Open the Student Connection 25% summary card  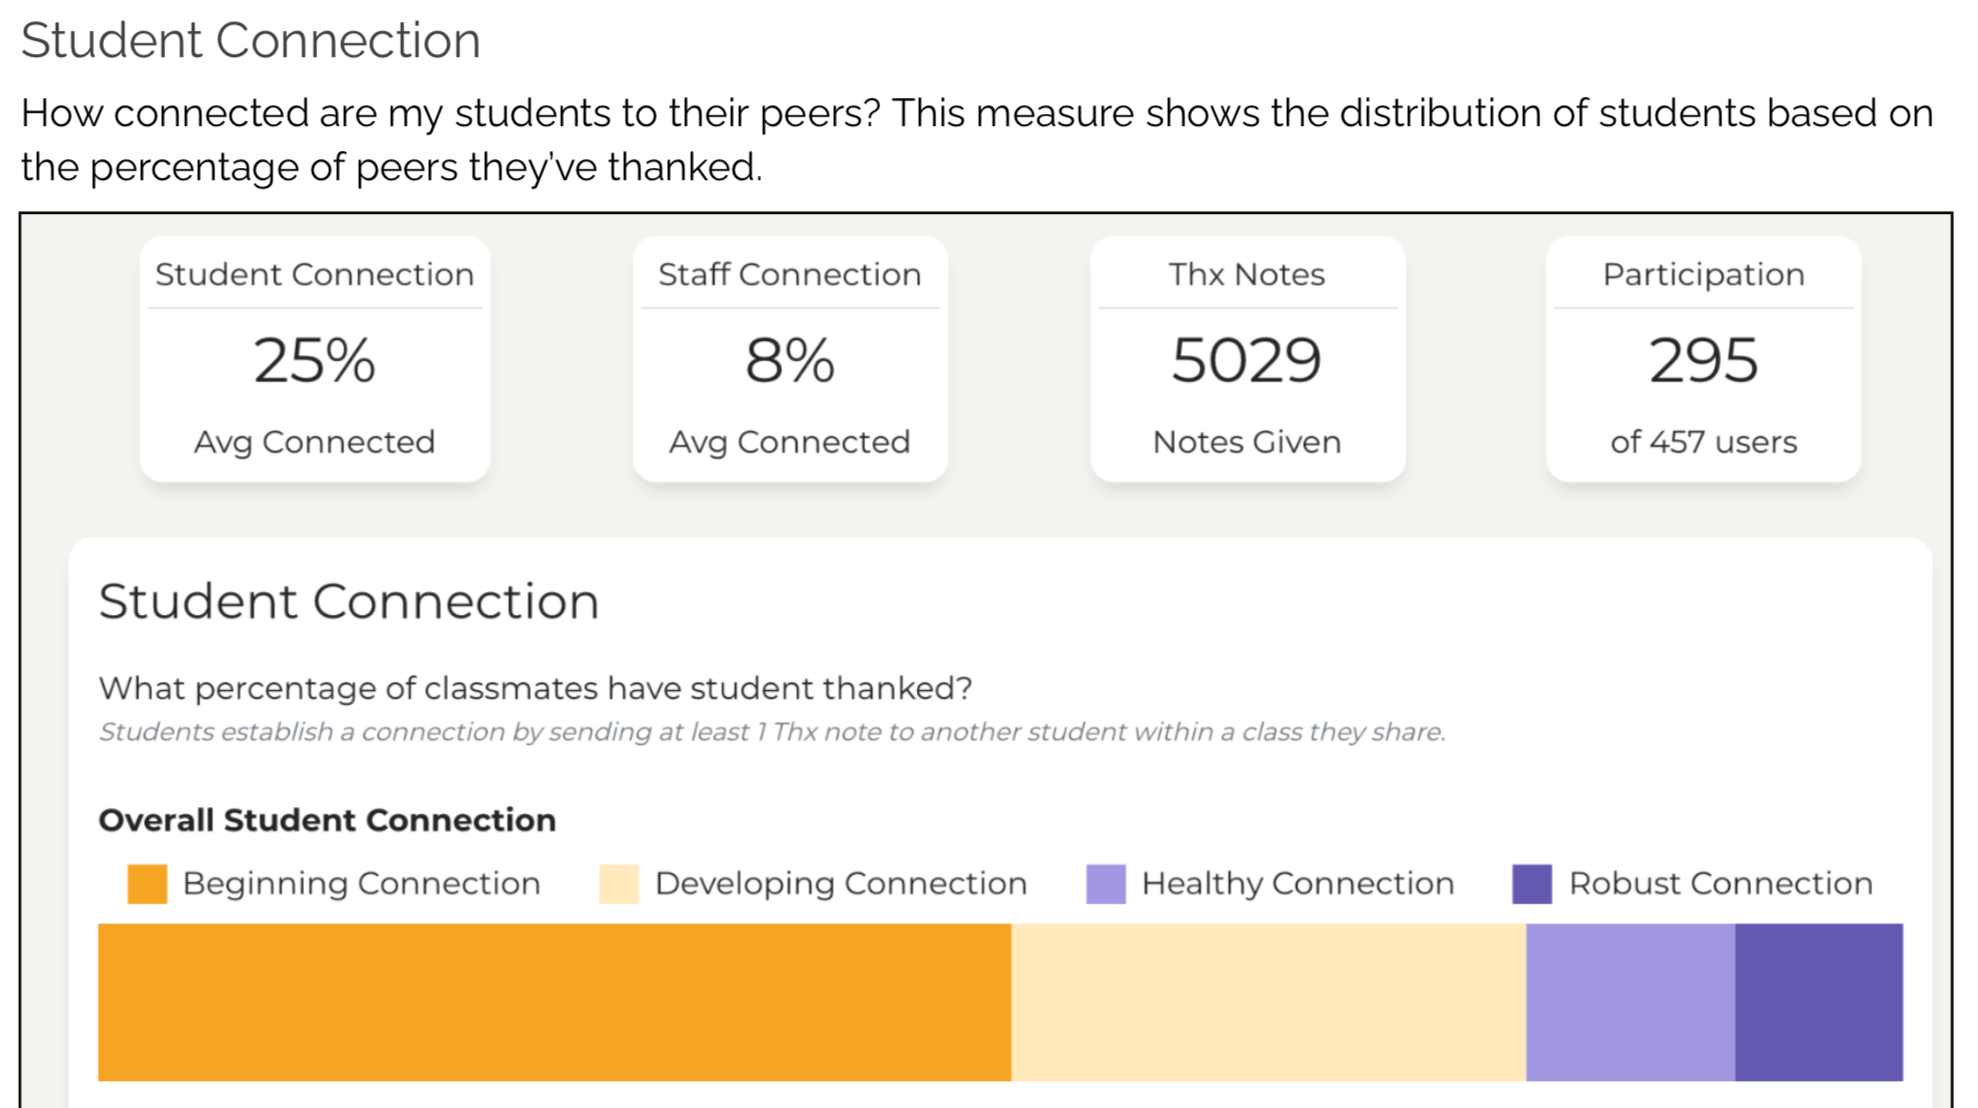coord(315,360)
